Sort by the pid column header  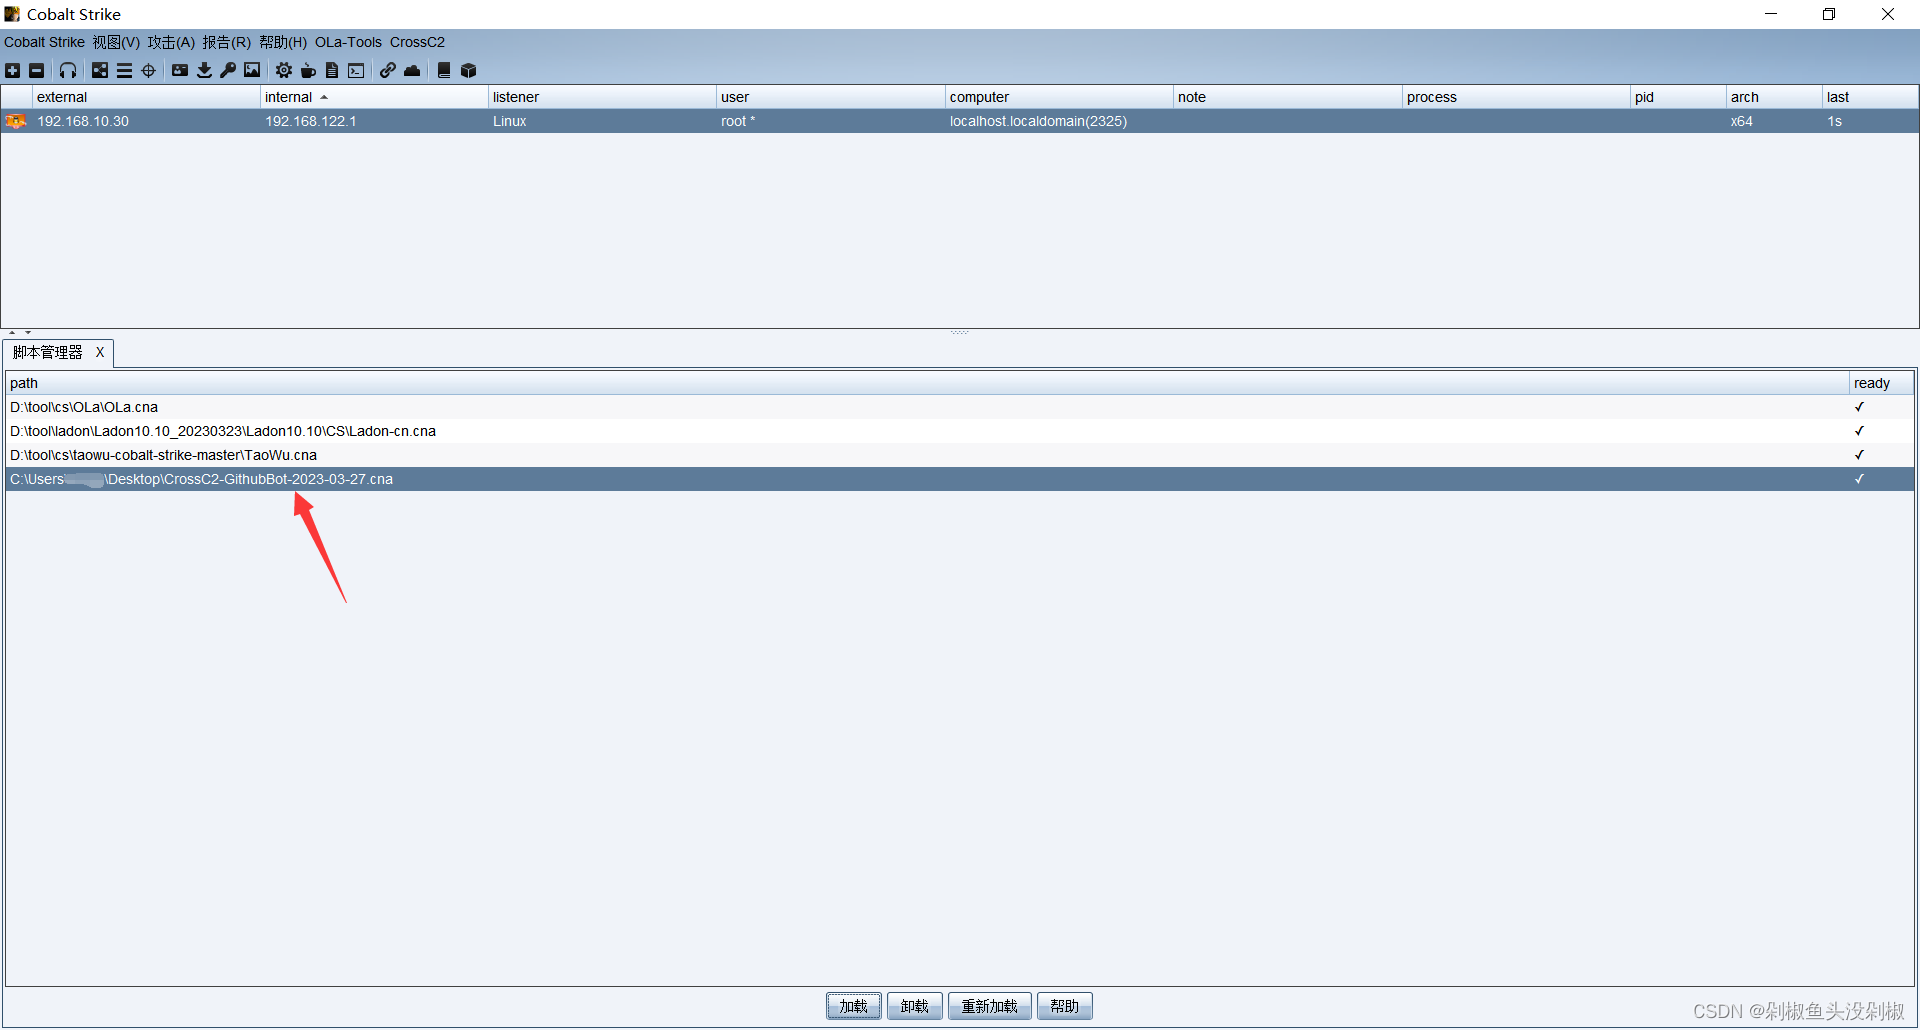[x=1678, y=97]
